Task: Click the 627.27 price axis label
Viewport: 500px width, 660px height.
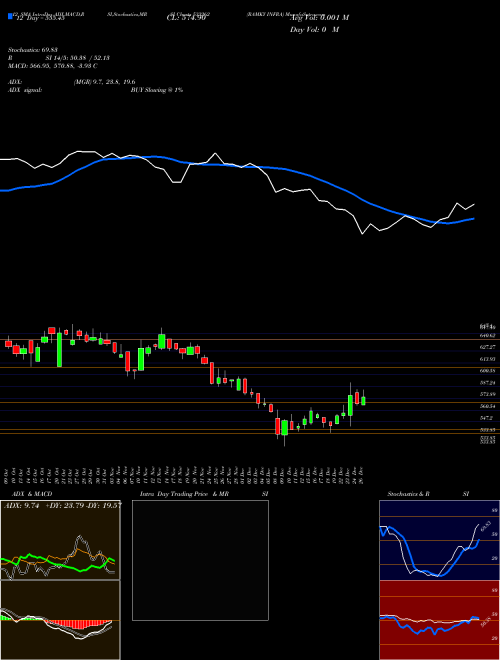Action: [x=488, y=347]
